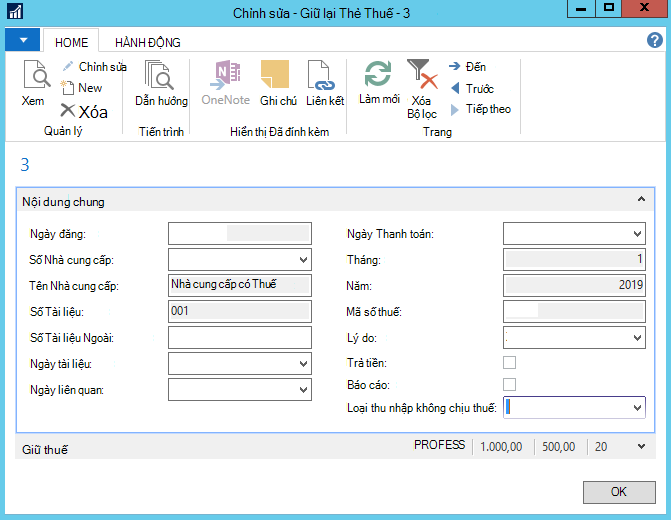Image resolution: width=671 pixels, height=520 pixels.
Task: Minimize the window
Action: click(x=581, y=9)
